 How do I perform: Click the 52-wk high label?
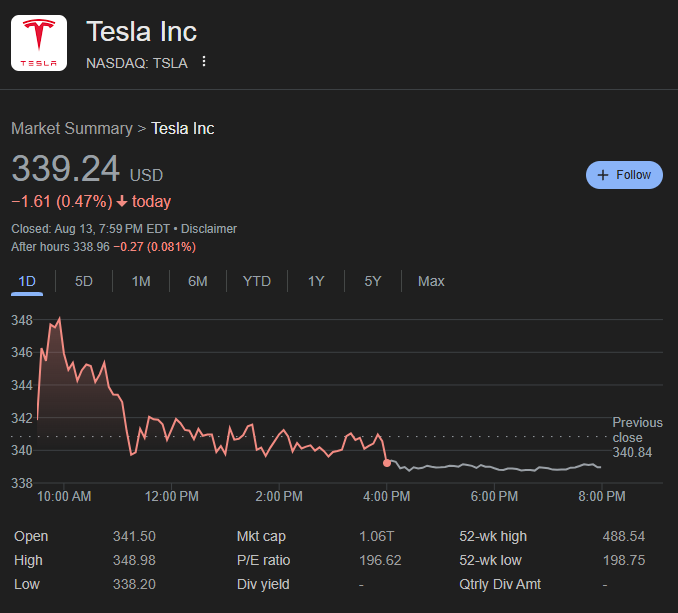click(x=493, y=536)
